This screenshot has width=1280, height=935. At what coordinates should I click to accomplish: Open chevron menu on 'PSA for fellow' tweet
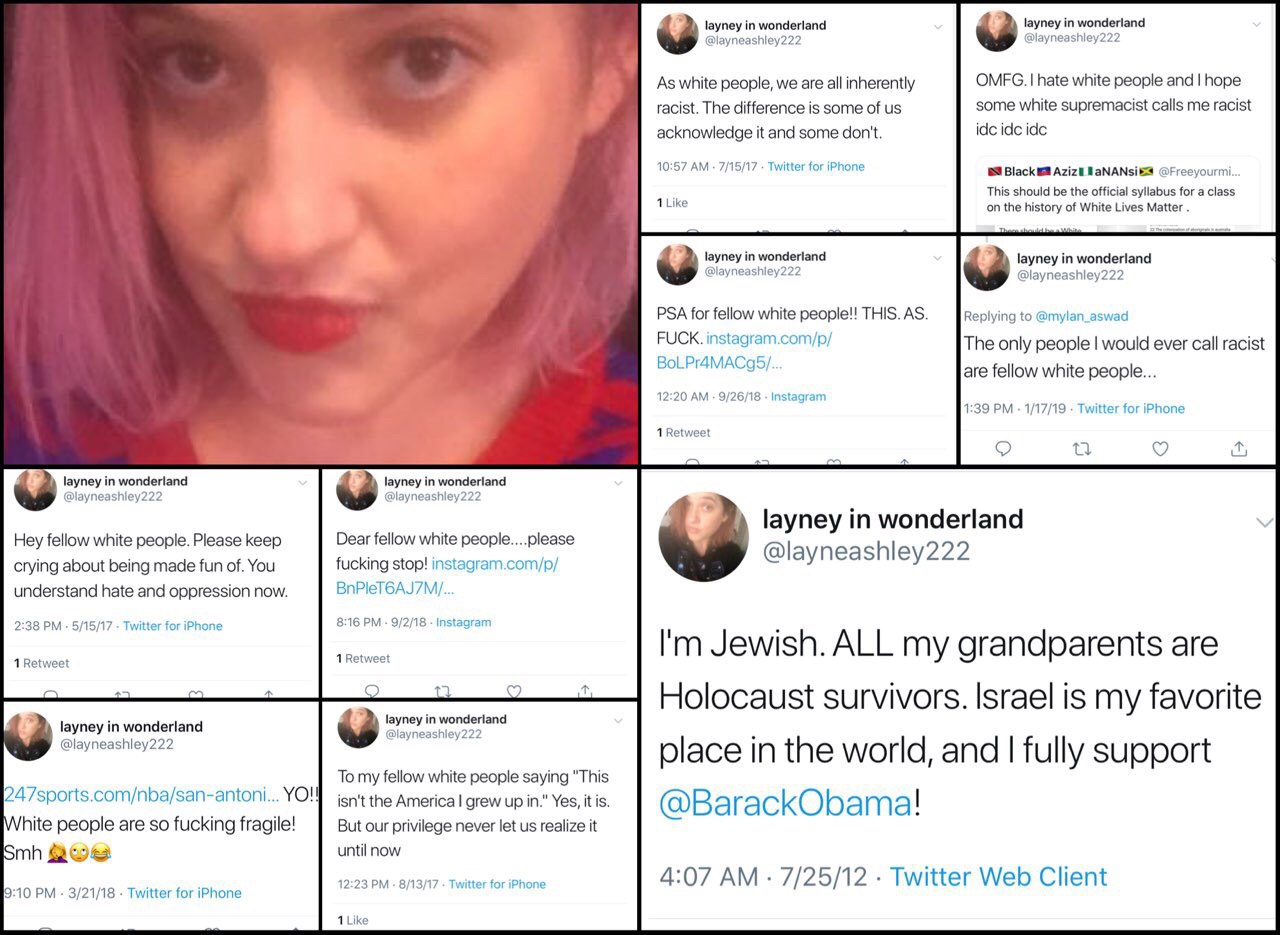click(937, 258)
